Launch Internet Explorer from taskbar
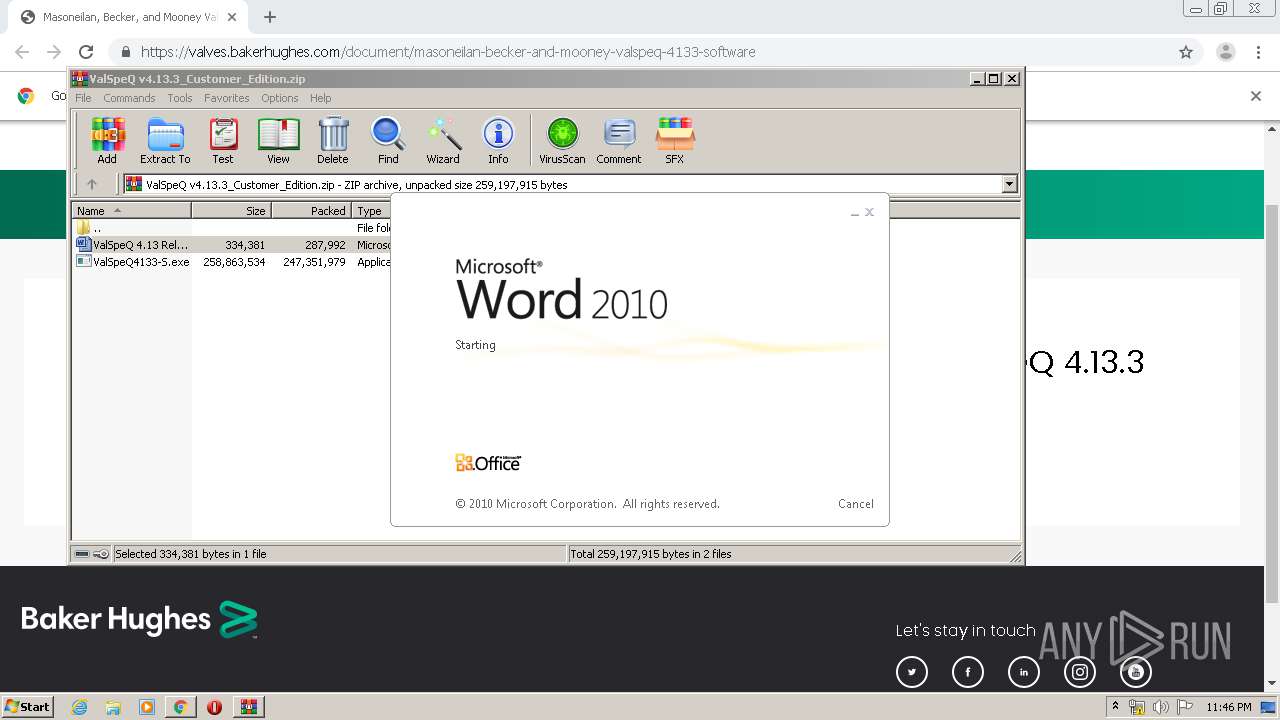 click(79, 707)
